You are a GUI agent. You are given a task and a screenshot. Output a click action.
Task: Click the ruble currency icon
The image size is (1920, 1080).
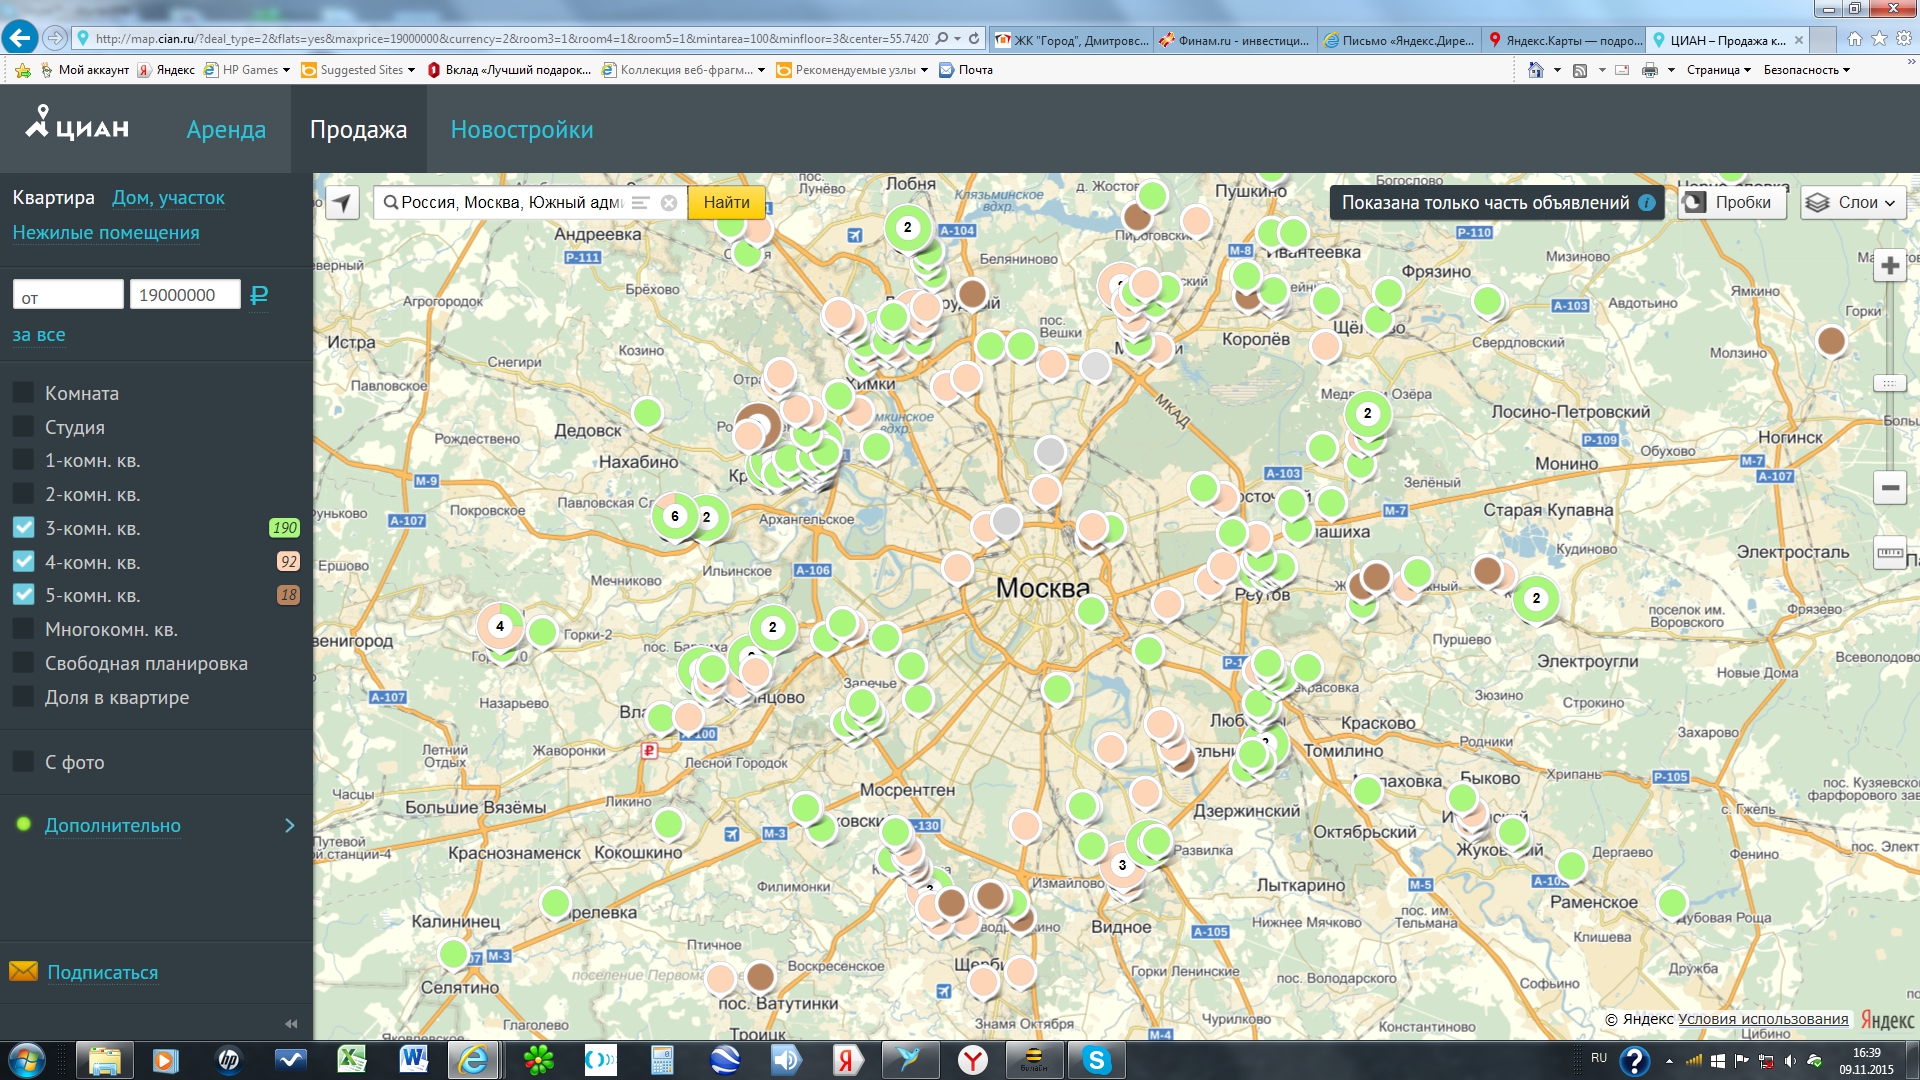(259, 295)
